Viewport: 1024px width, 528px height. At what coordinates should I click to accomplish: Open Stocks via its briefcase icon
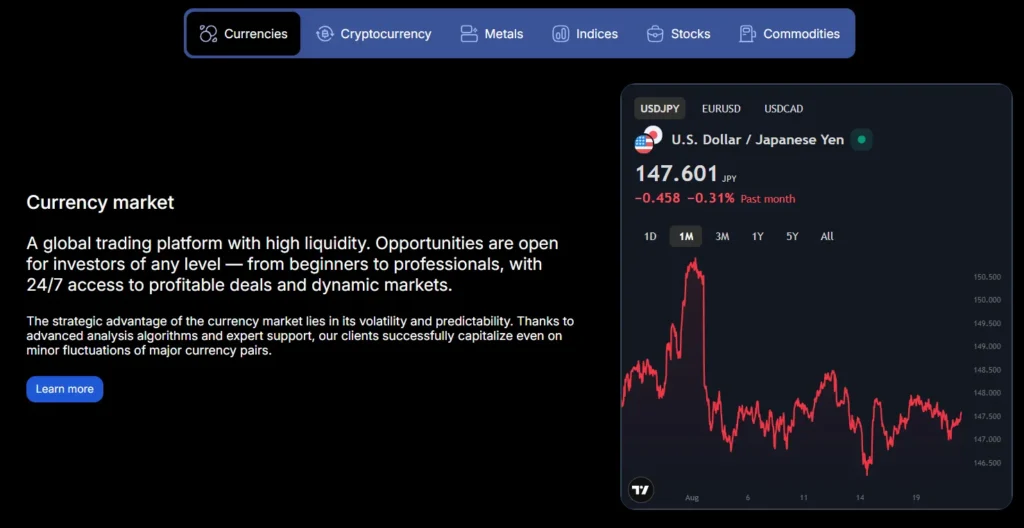pyautogui.click(x=655, y=34)
